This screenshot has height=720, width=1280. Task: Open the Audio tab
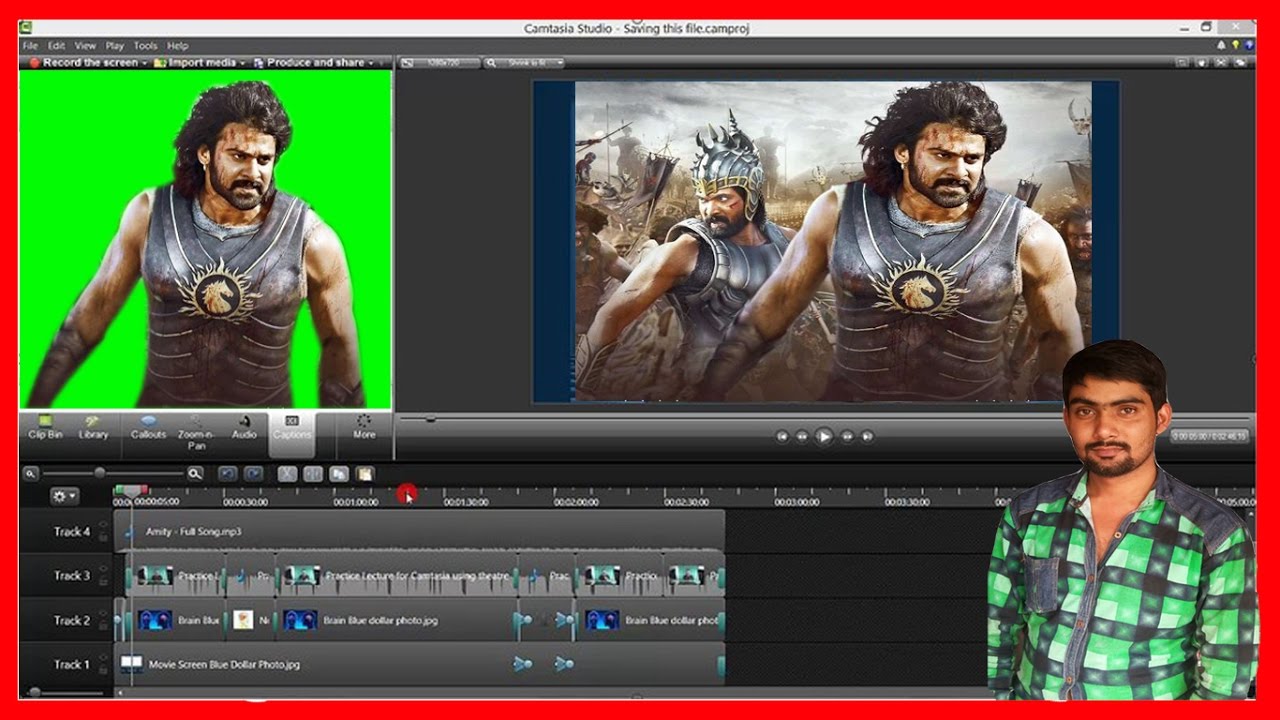[x=244, y=427]
